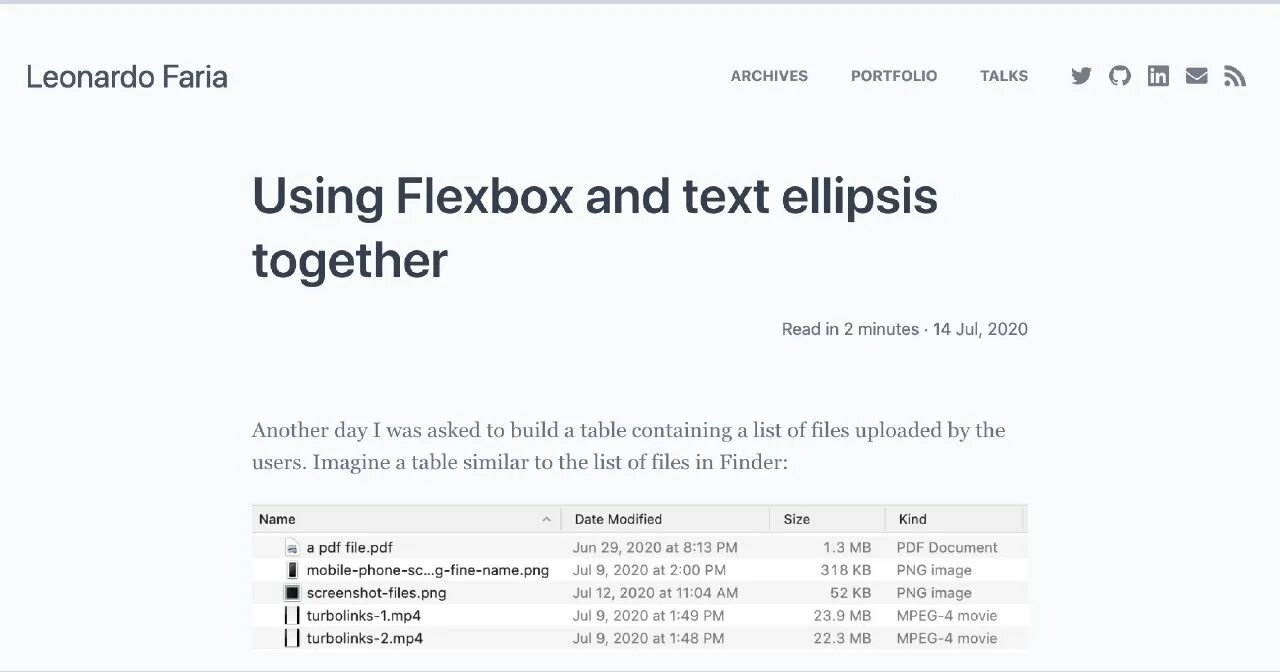Navigate to the Talks page
This screenshot has height=672, width=1280.
(x=1004, y=76)
